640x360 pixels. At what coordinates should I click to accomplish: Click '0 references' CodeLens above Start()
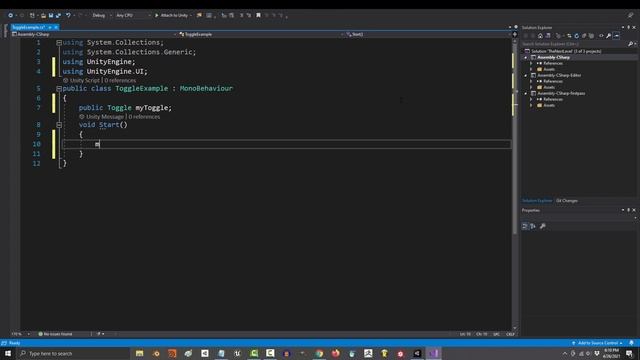coord(144,117)
